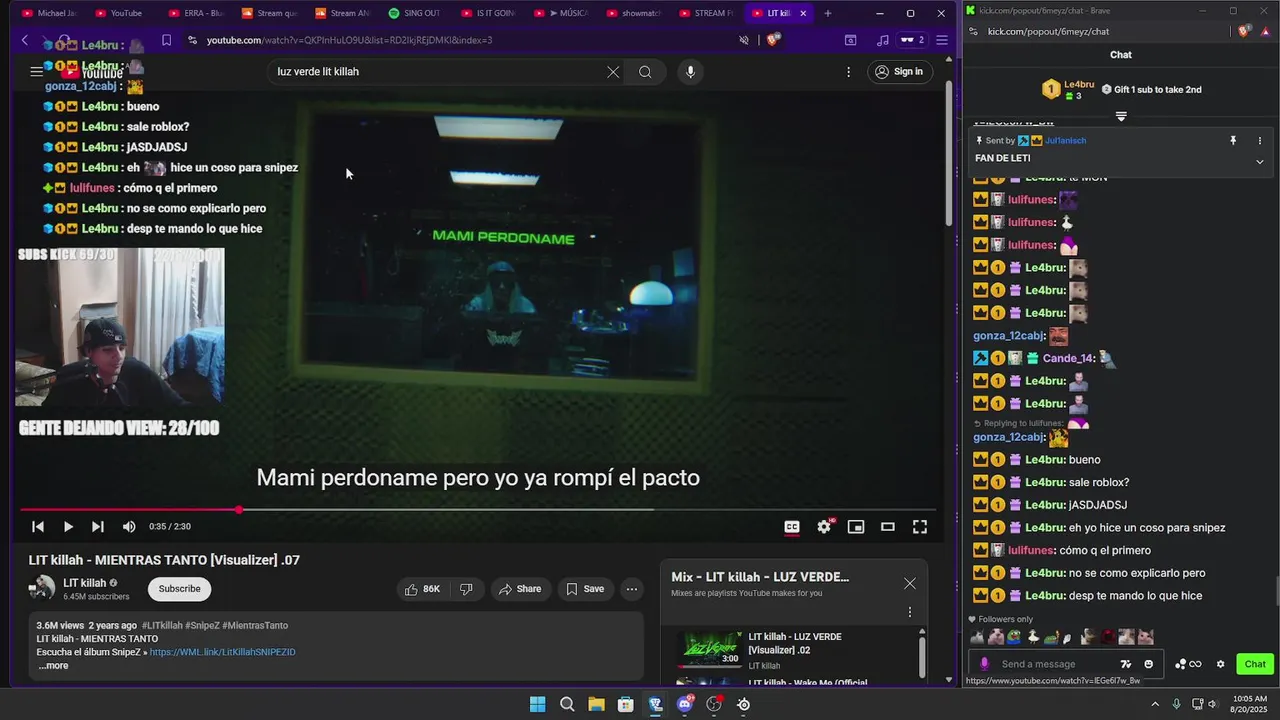Toggle closed captions on the video
Image resolution: width=1280 pixels, height=720 pixels.
(792, 527)
